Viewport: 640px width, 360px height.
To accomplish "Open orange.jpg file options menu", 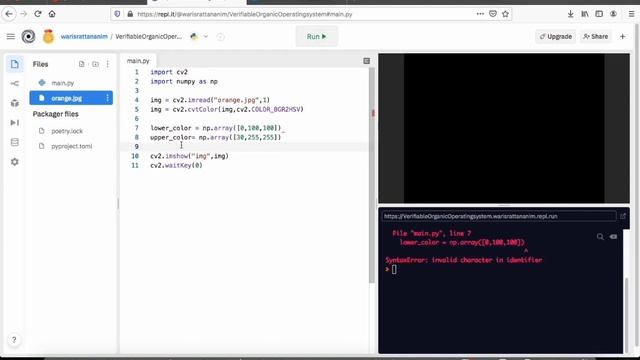I will 107,98.
